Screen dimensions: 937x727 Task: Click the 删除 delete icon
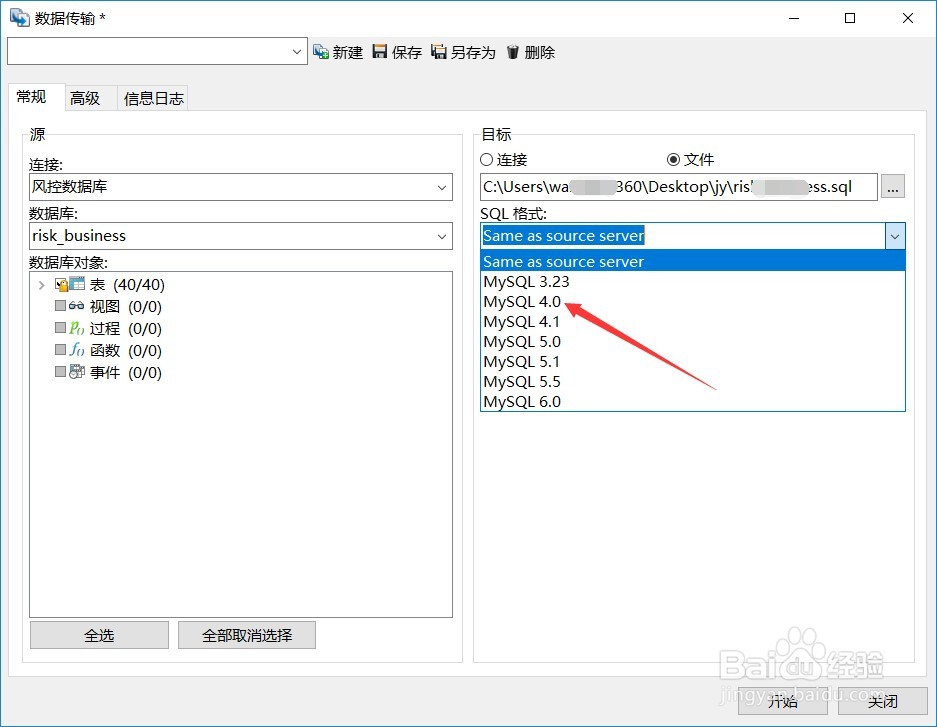513,51
